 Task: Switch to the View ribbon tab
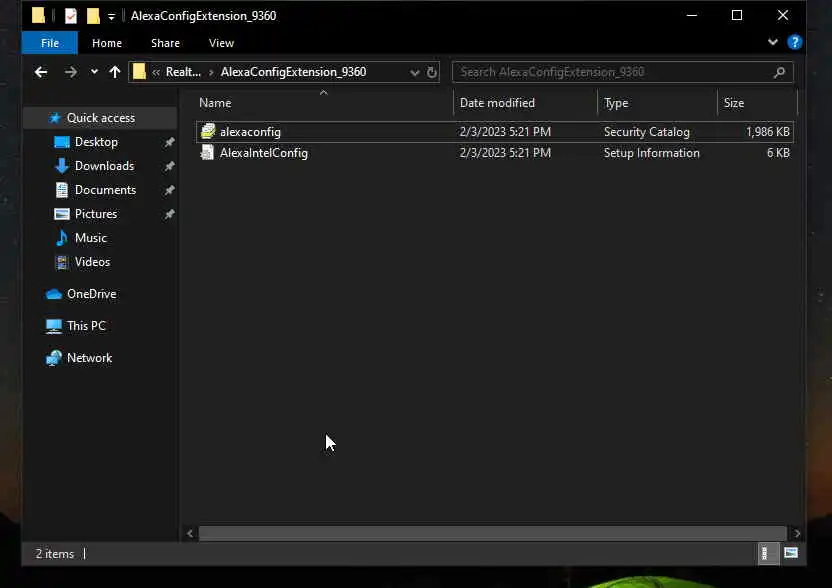click(x=221, y=43)
